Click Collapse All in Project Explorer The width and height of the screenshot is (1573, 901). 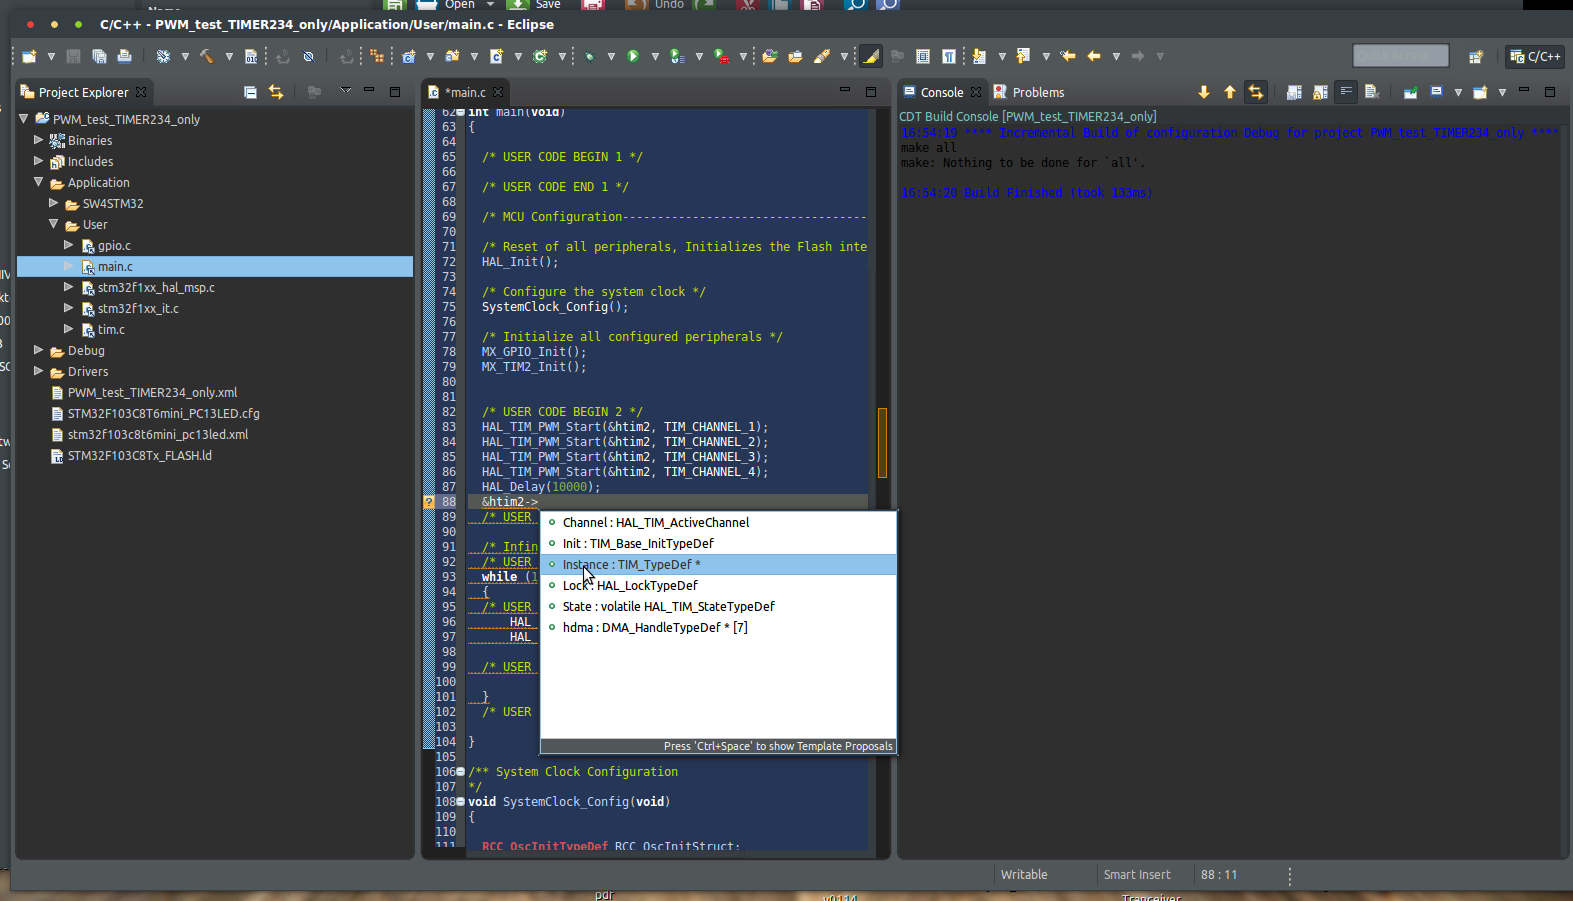250,92
